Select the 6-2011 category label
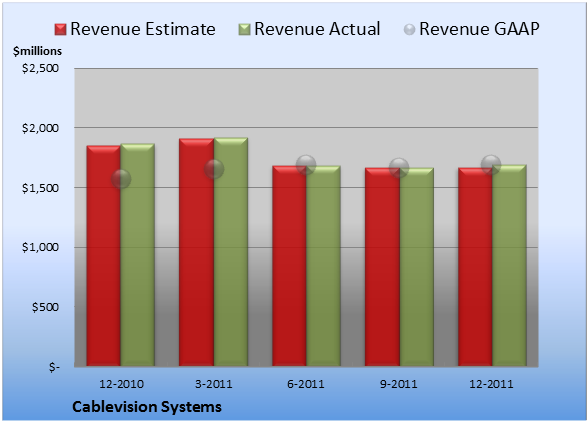The image size is (588, 422). [306, 384]
